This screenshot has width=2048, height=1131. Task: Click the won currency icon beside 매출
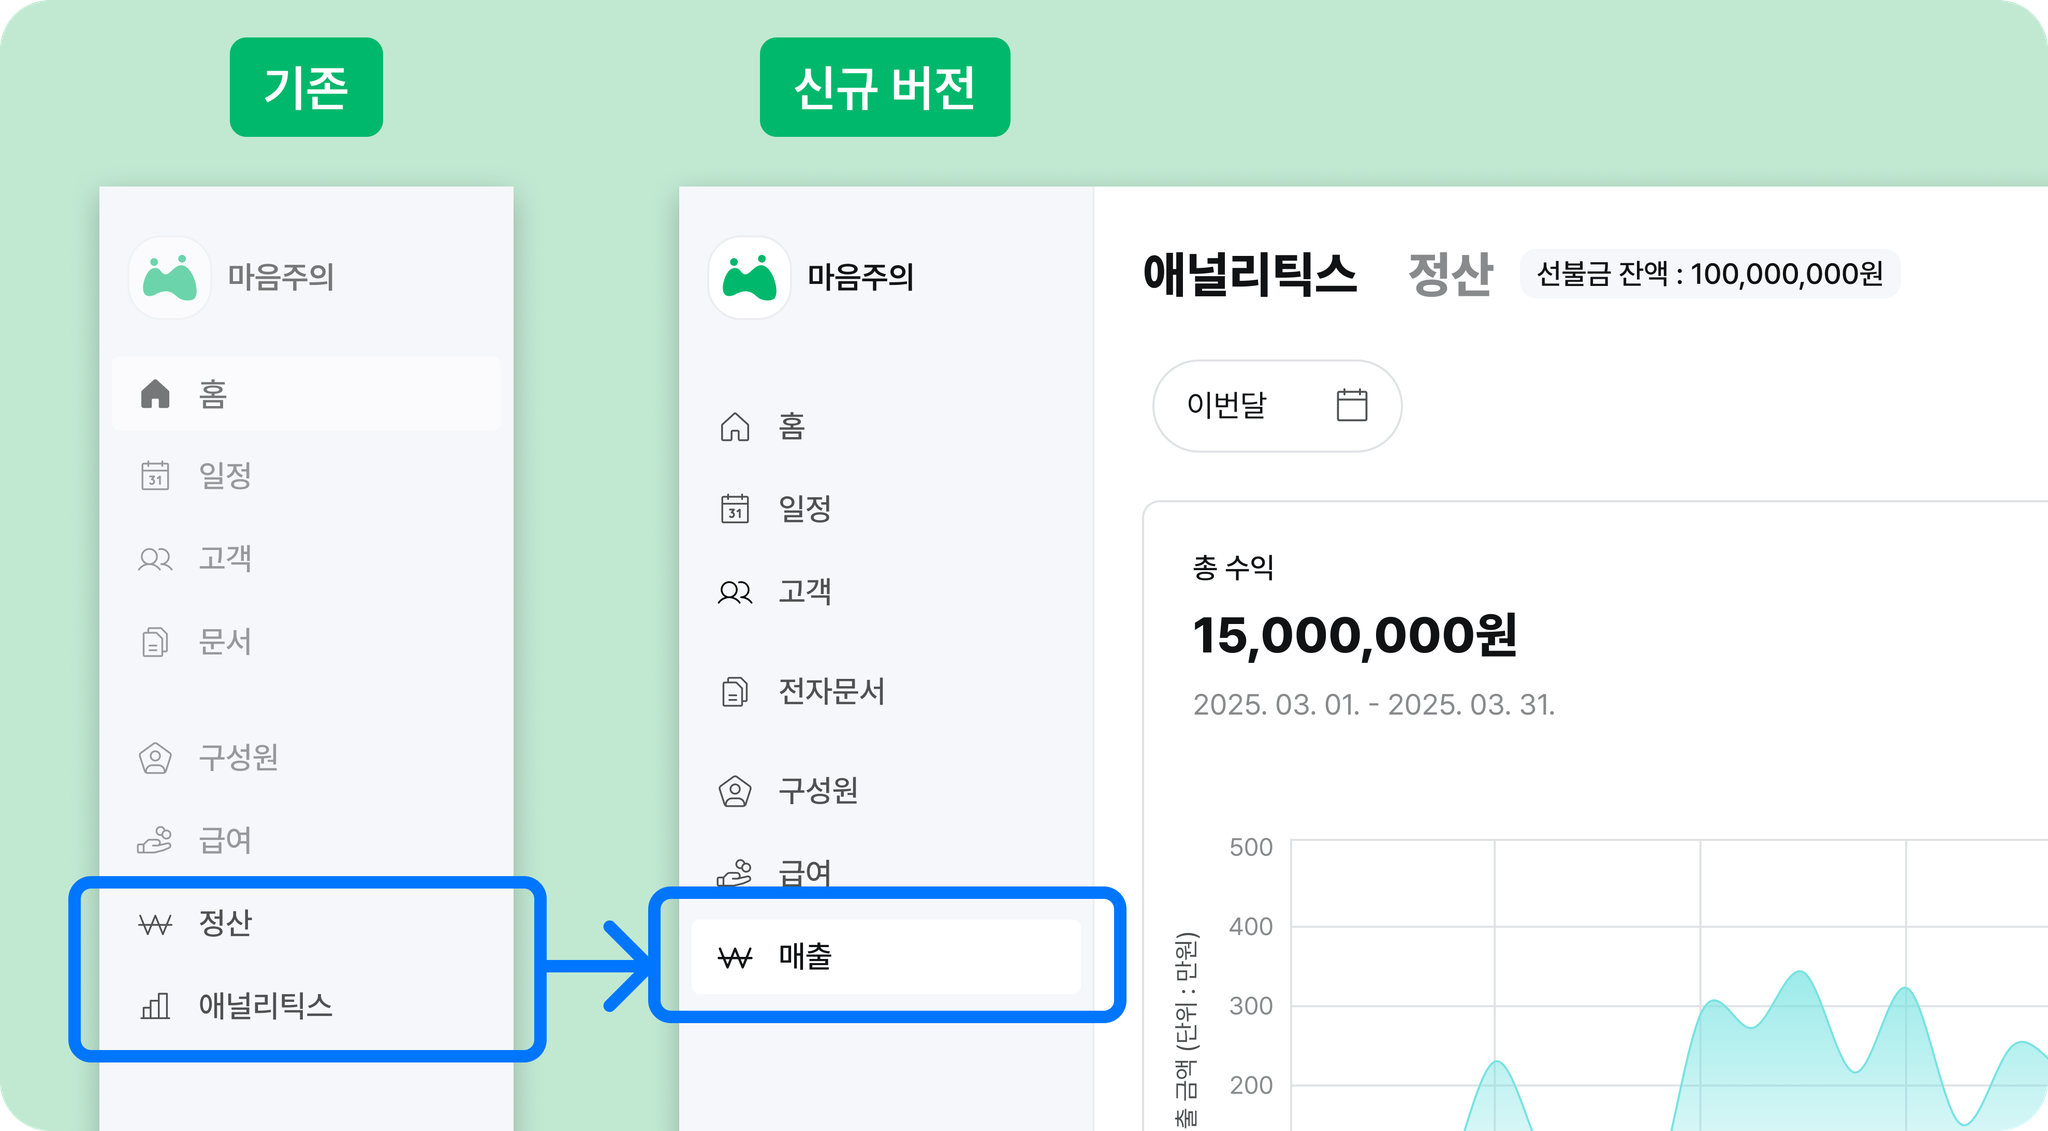(735, 957)
